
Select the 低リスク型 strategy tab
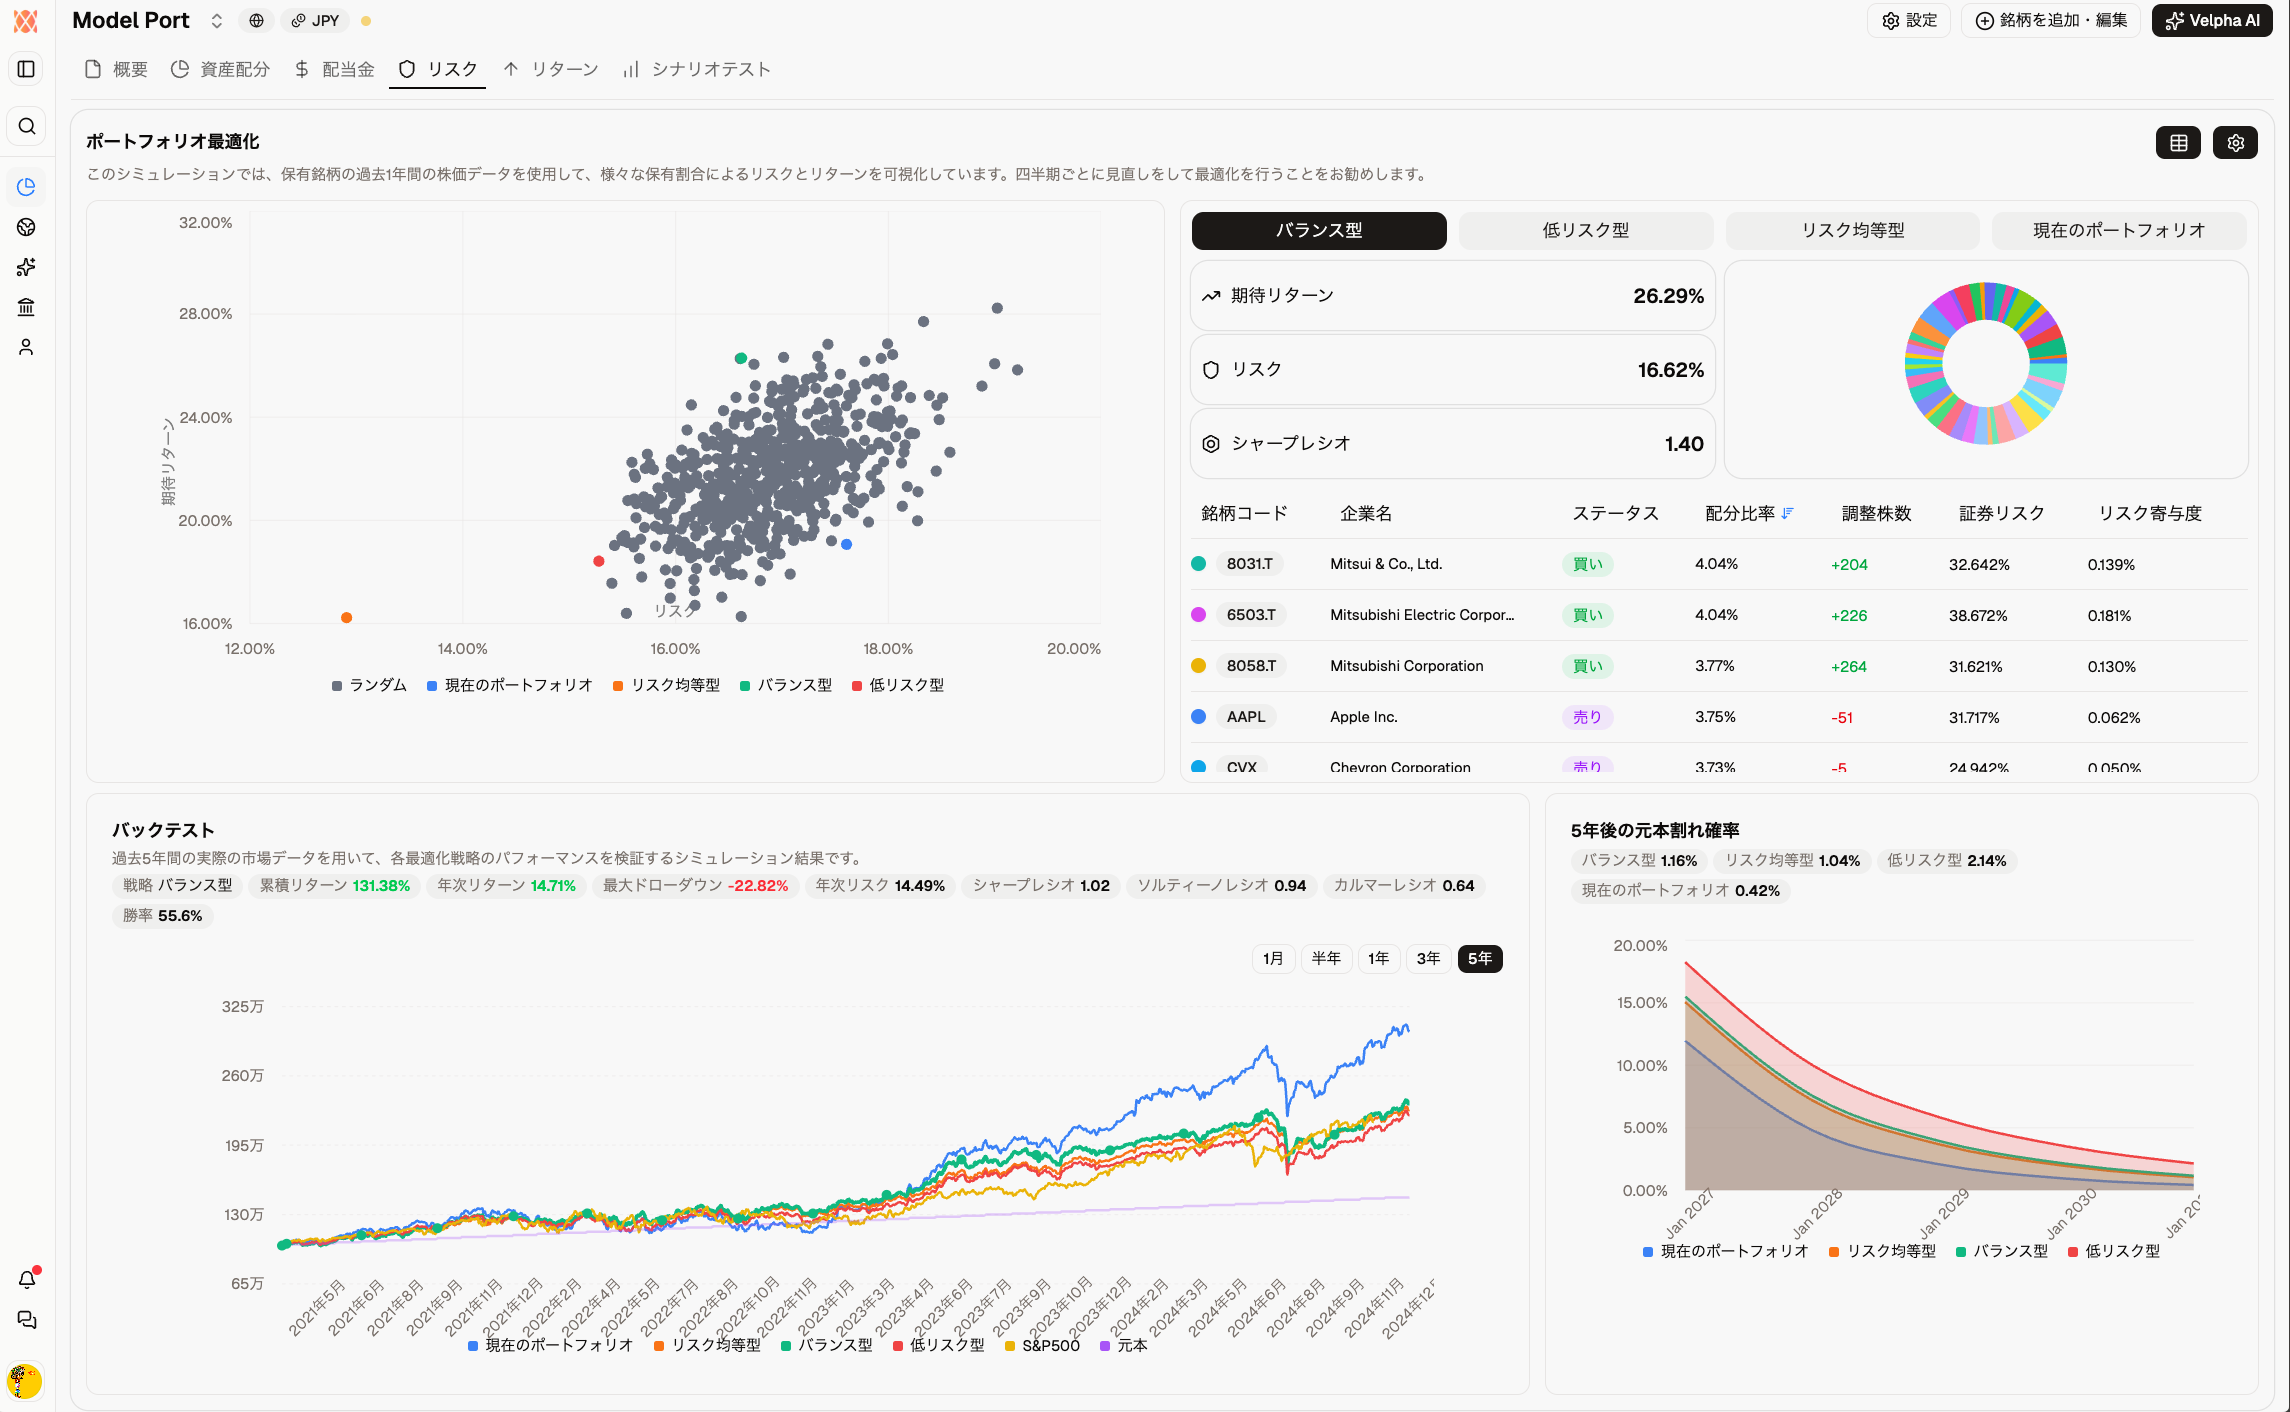click(x=1585, y=230)
